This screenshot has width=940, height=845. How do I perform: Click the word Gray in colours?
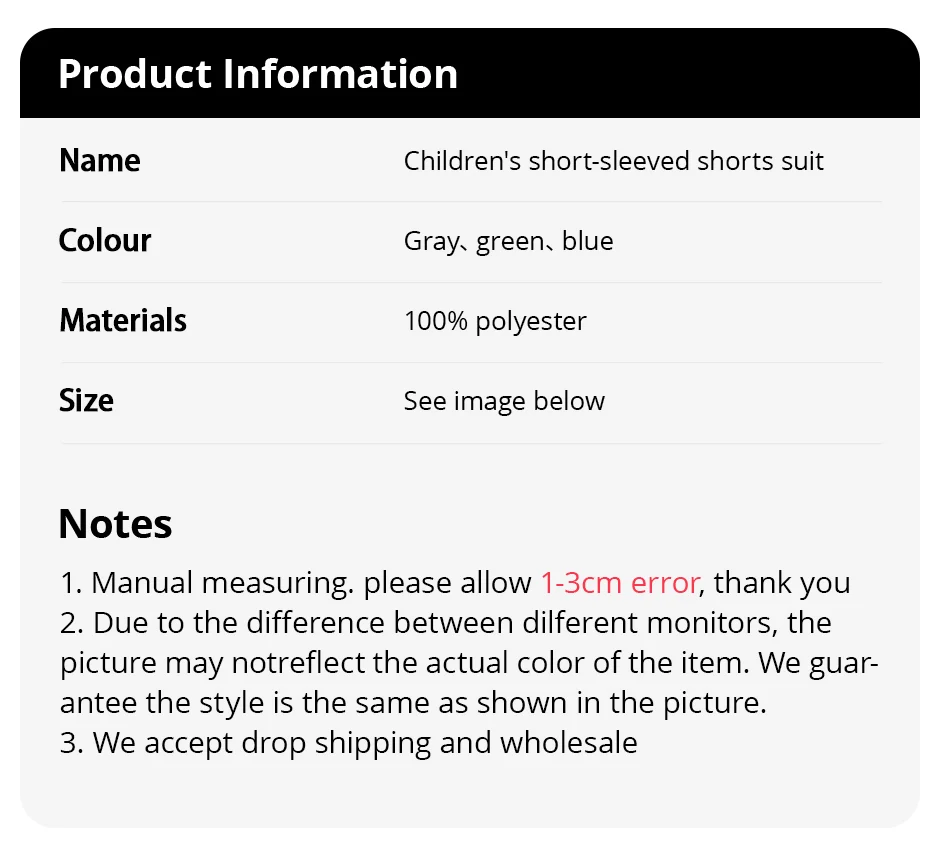(430, 242)
